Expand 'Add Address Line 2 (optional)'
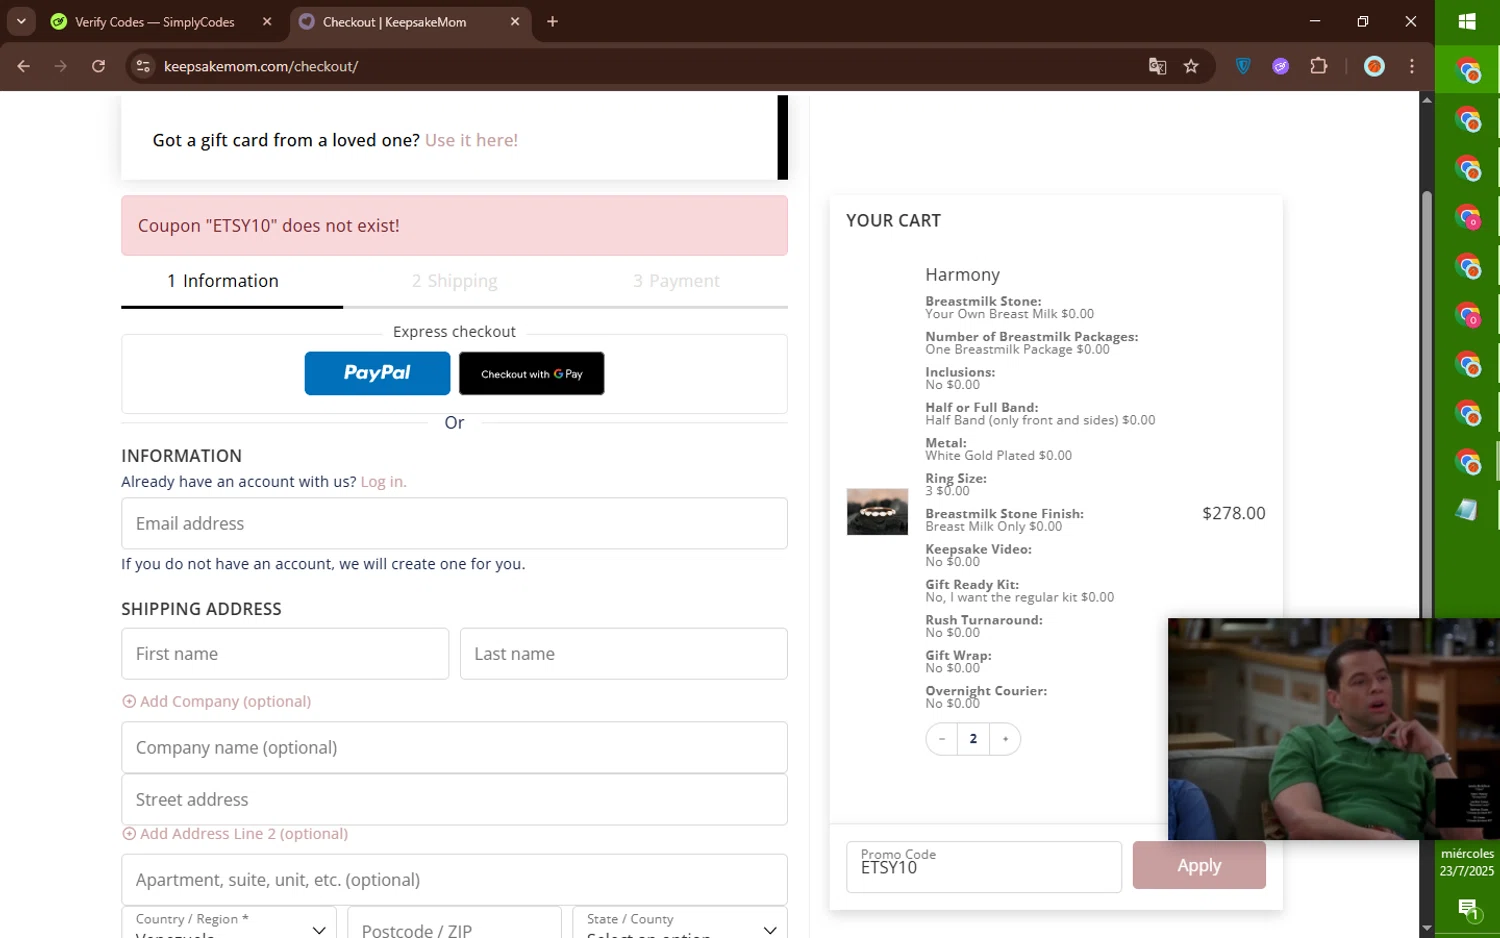Viewport: 1500px width, 938px height. click(x=235, y=833)
